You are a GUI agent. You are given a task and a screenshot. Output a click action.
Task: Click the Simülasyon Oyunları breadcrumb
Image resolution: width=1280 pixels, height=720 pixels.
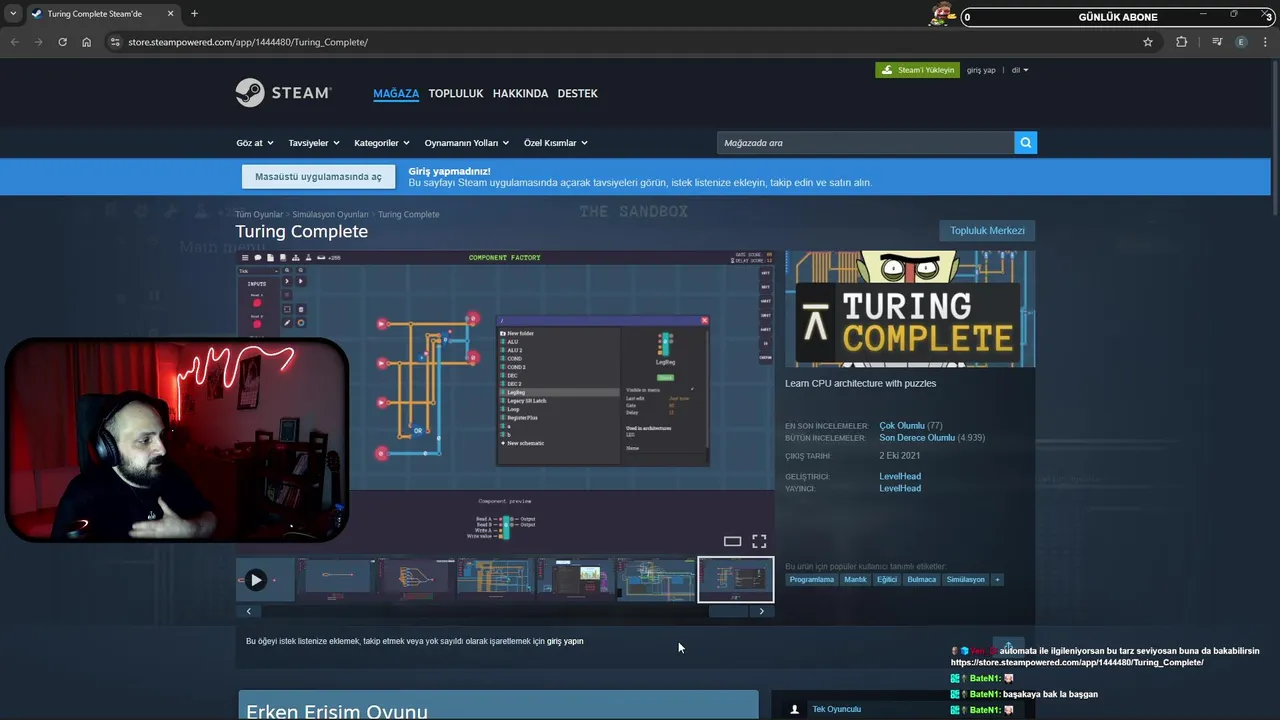[x=330, y=214]
